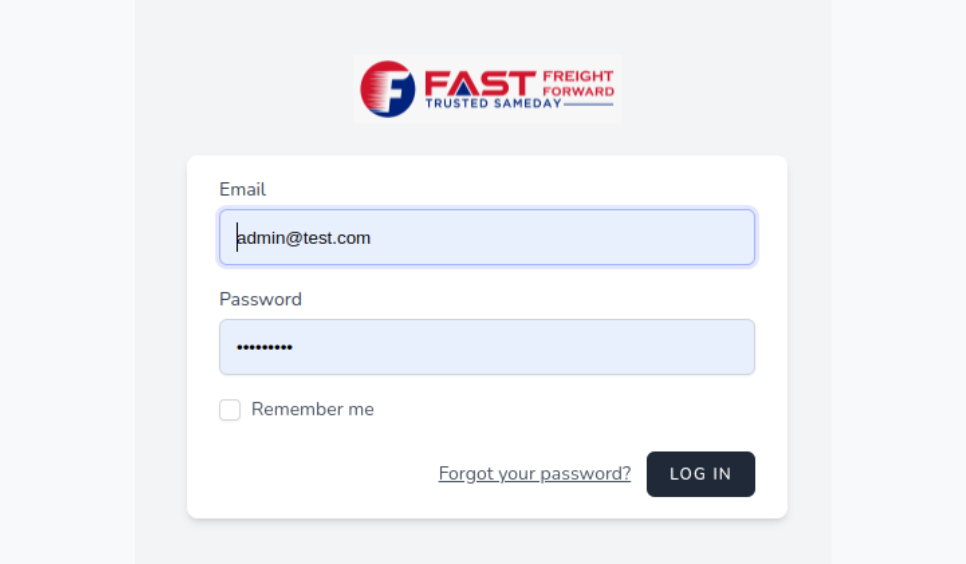Click the masked password dots
966x564 pixels.
click(x=264, y=348)
